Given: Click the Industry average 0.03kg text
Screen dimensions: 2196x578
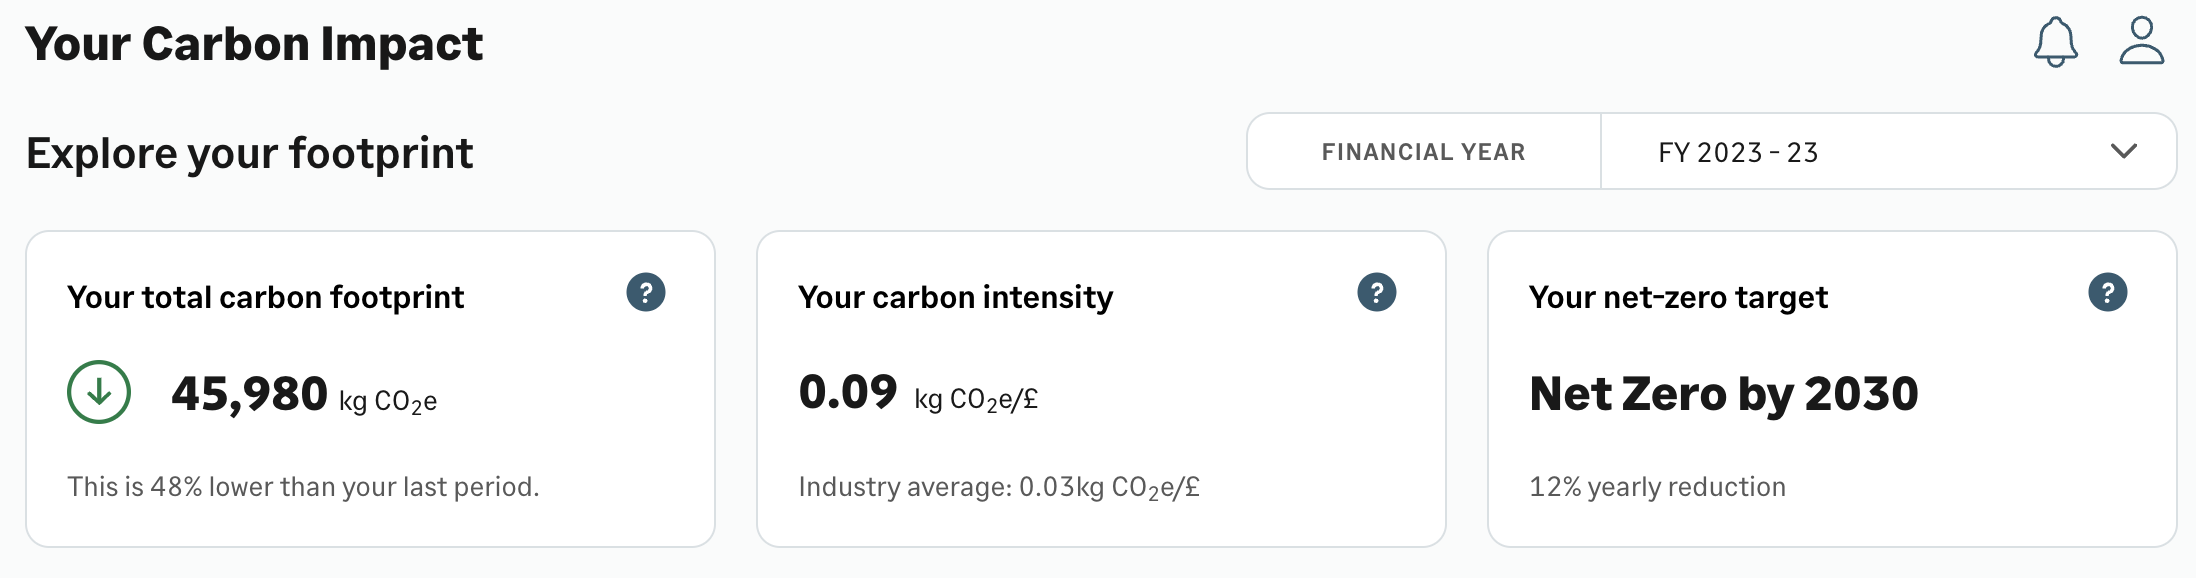Looking at the screenshot, I should [999, 488].
